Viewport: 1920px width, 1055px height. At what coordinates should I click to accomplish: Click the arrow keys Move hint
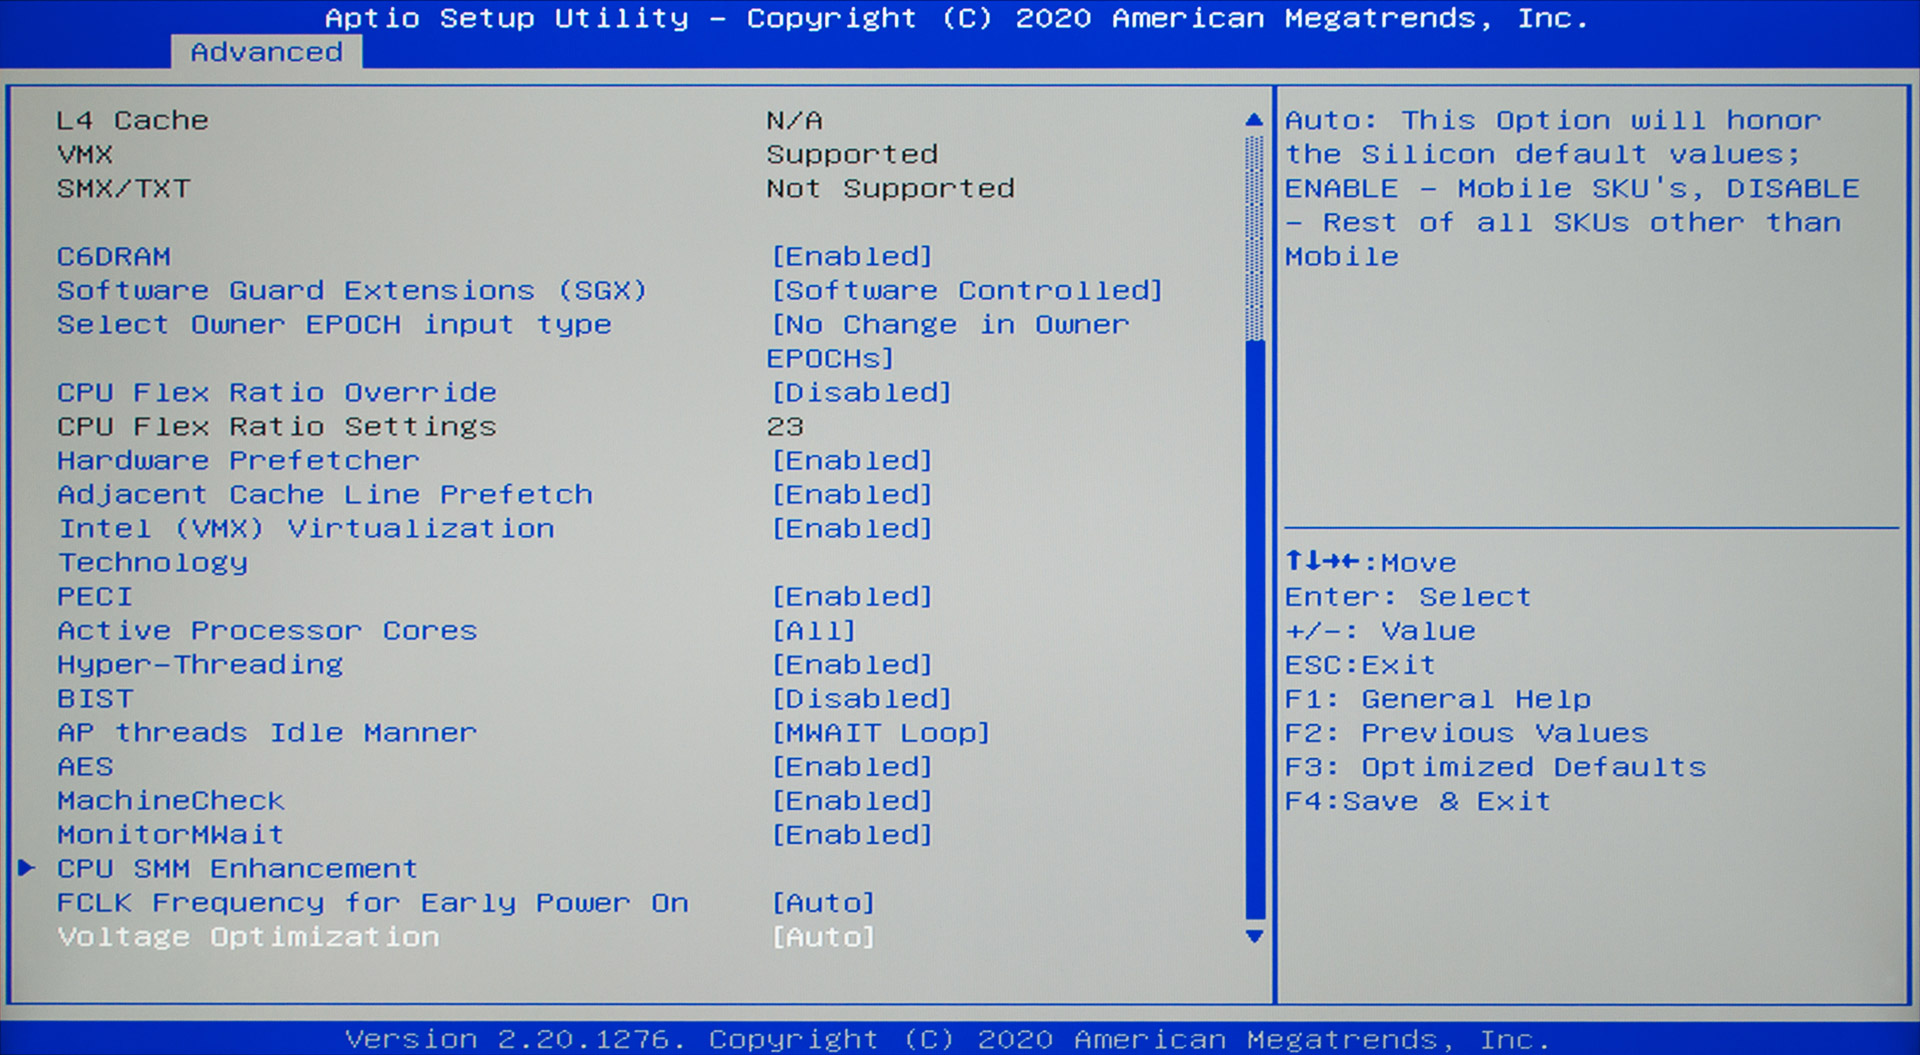1370,562
